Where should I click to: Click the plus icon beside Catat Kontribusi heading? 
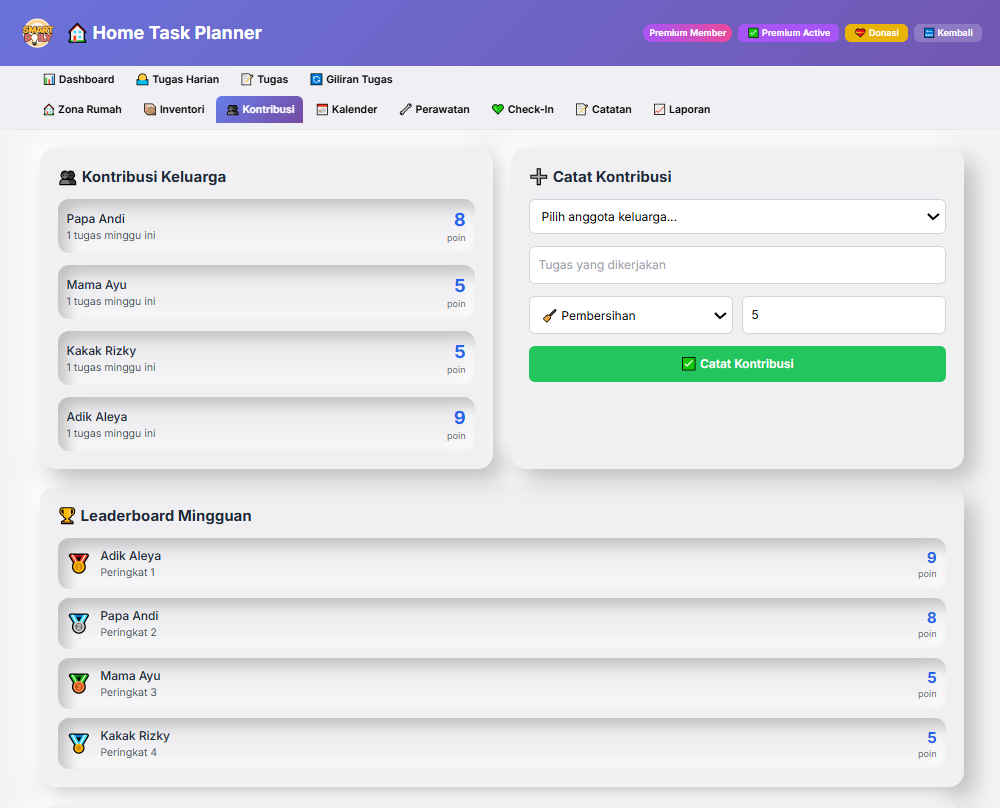[538, 177]
